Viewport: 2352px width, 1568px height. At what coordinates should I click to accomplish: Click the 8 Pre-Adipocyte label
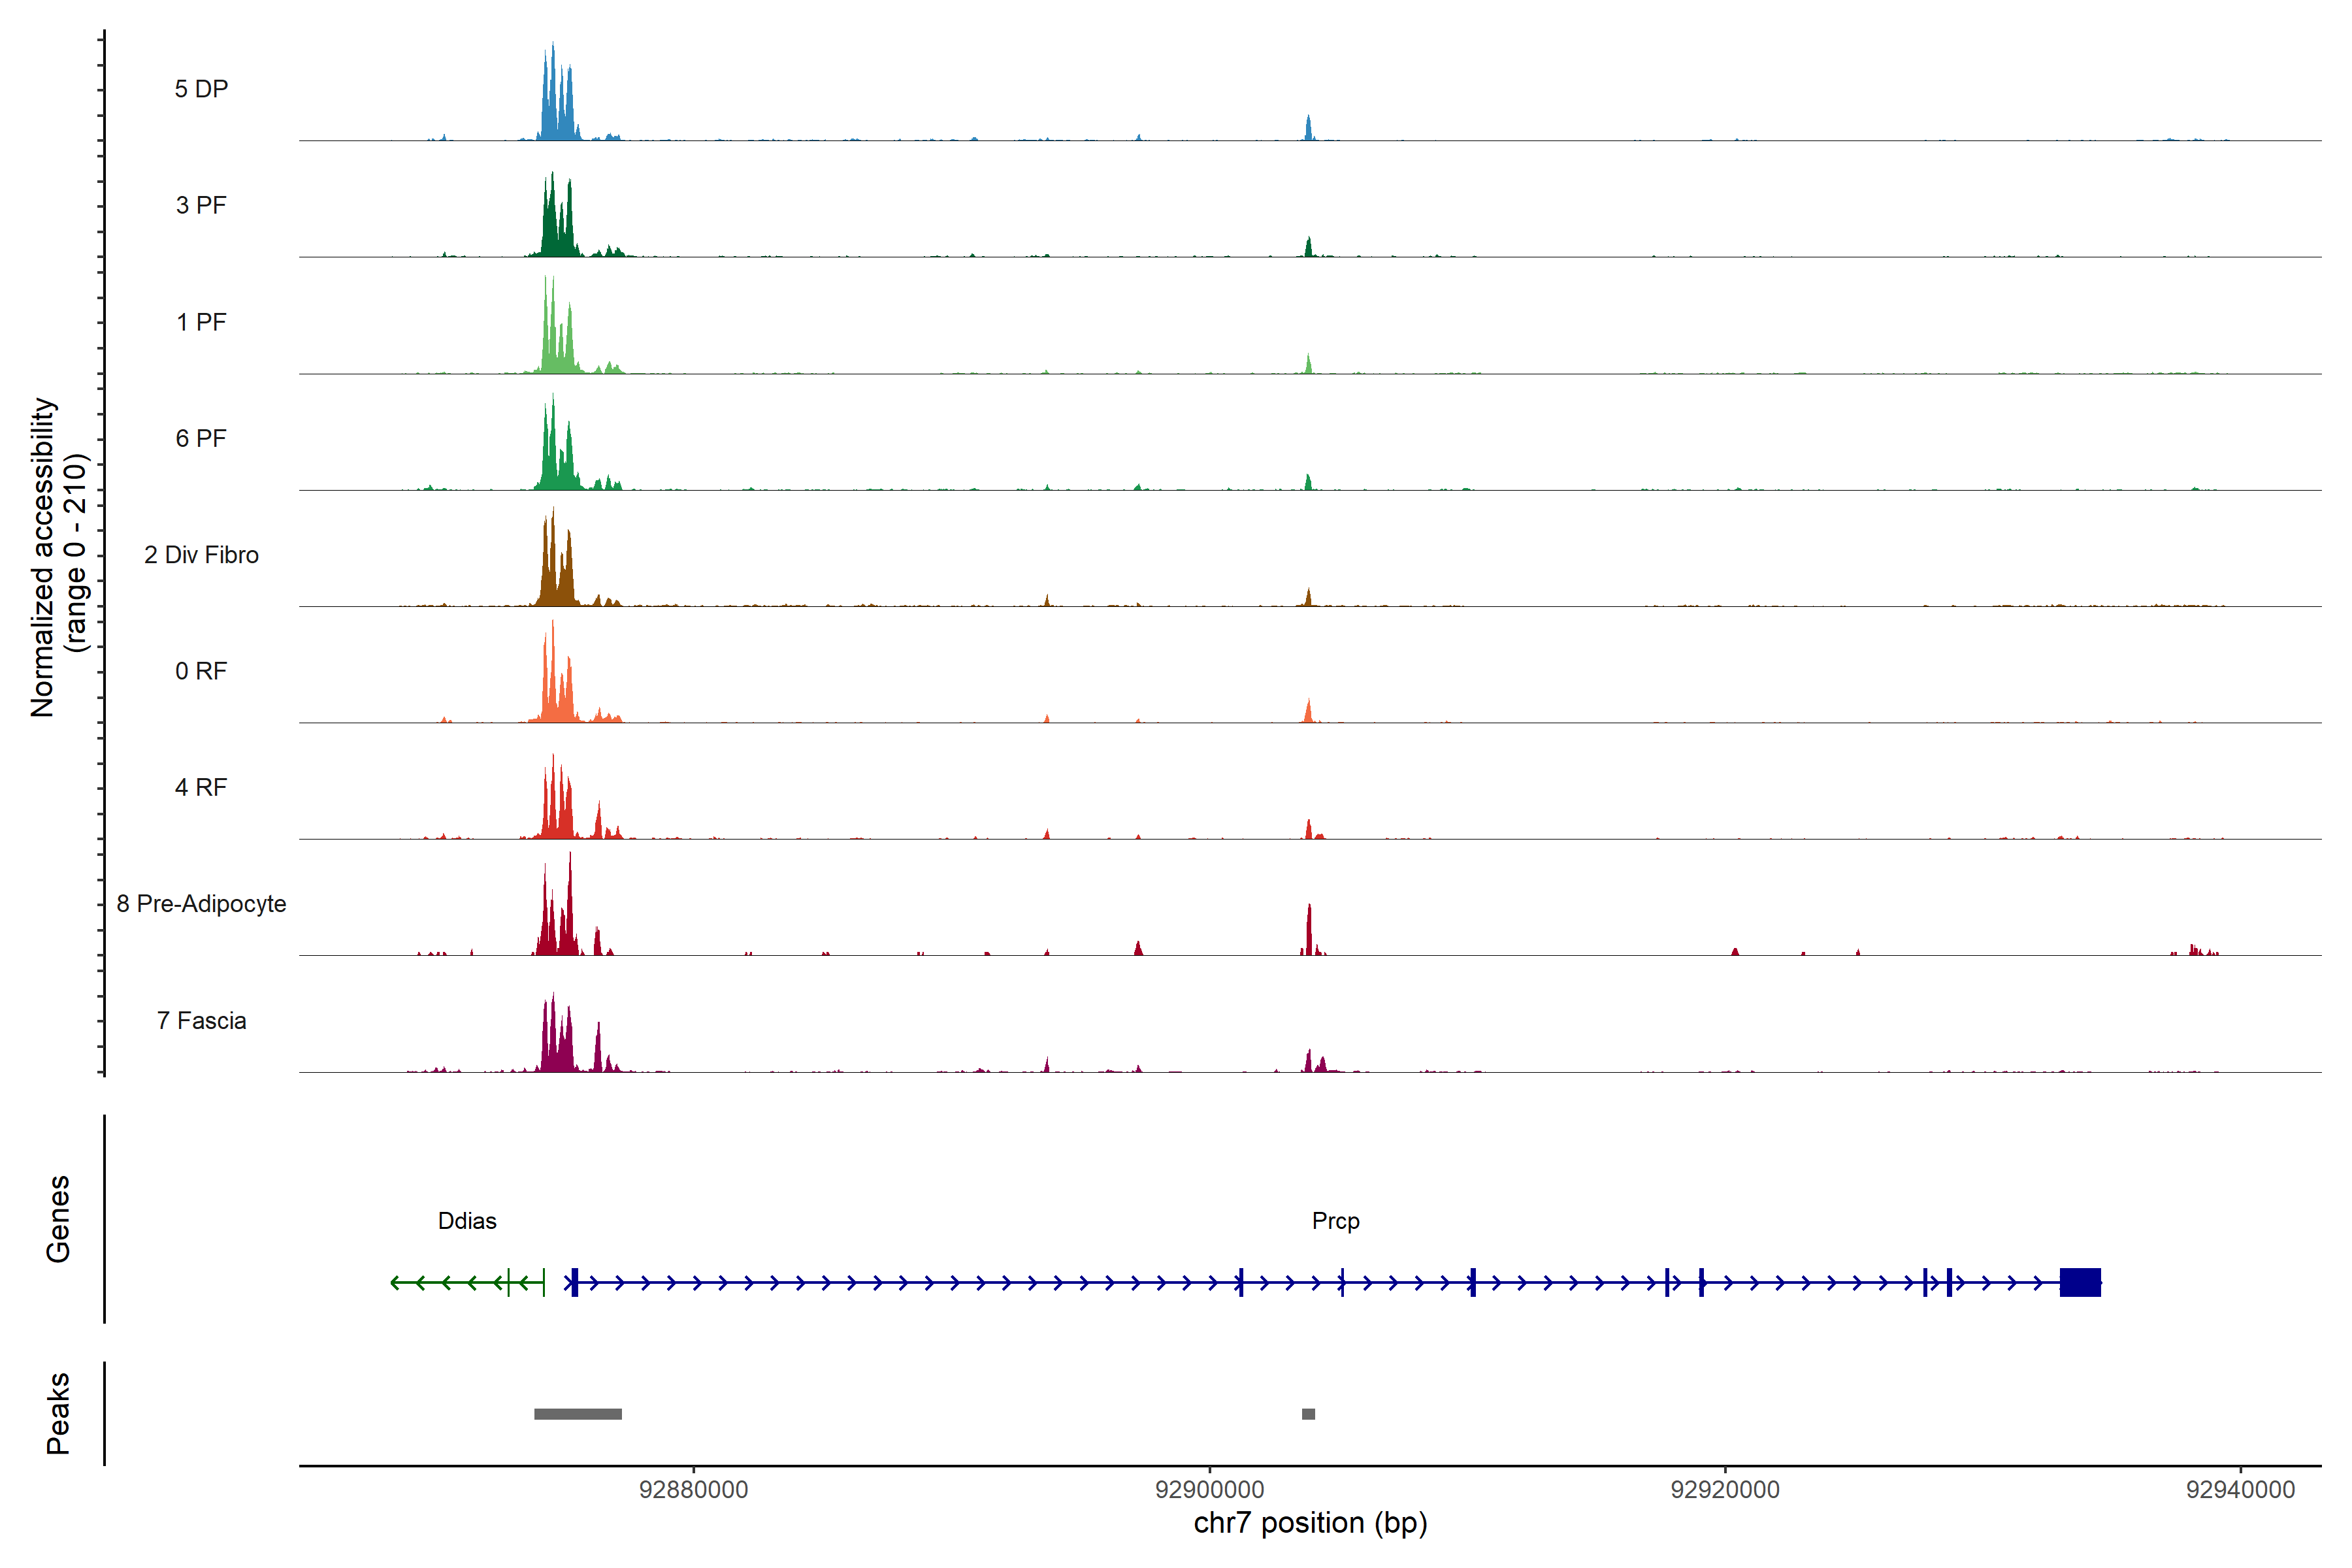pos(201,904)
